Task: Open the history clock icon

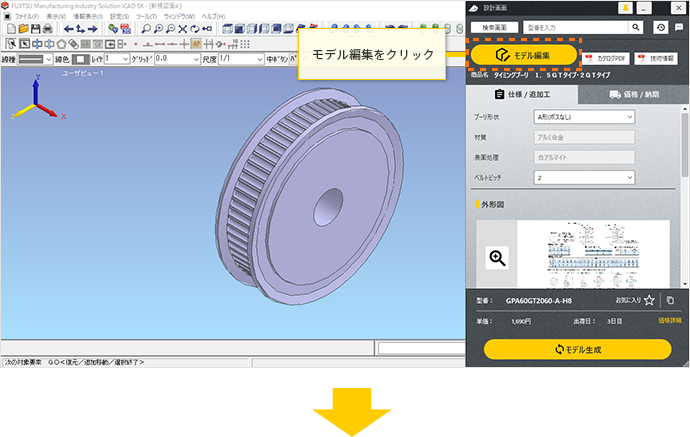Action: (661, 28)
